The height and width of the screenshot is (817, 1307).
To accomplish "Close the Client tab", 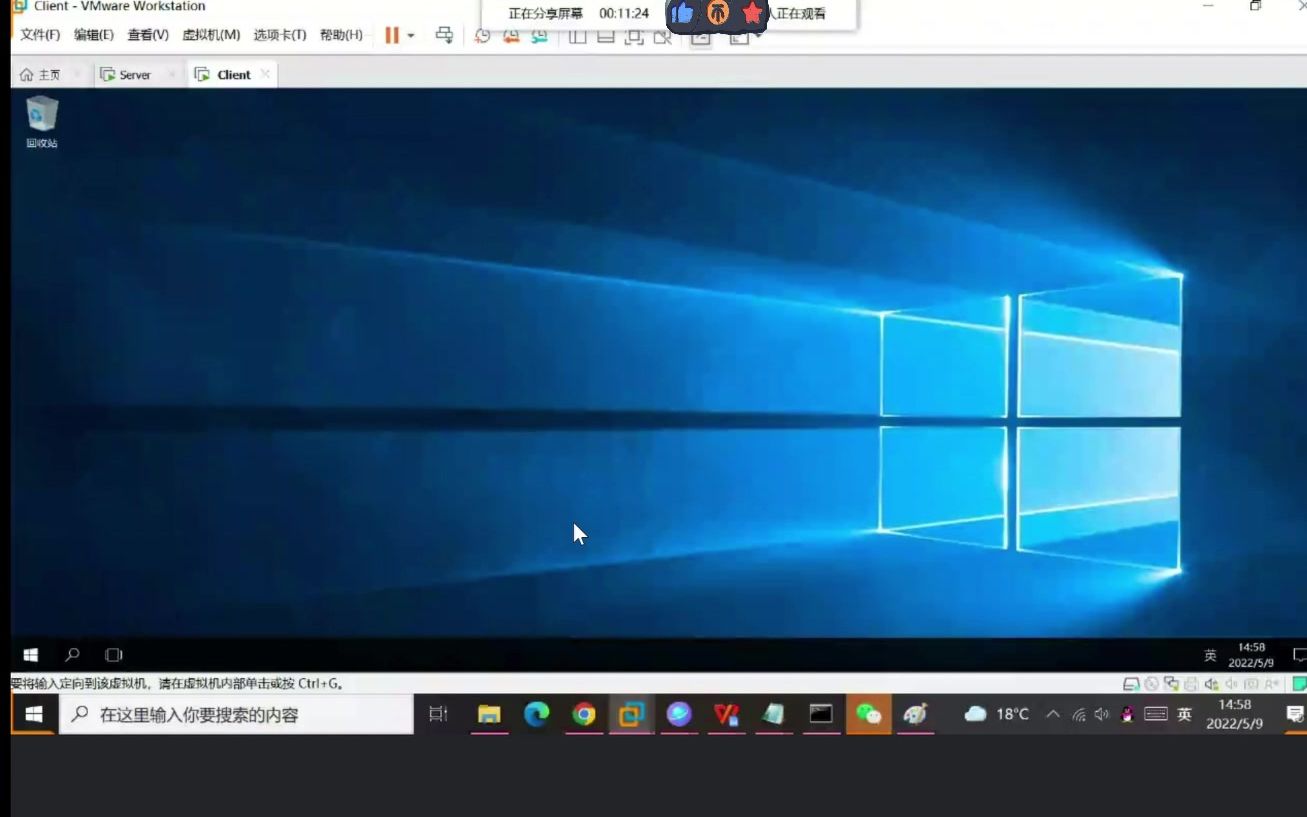I will coord(265,74).
